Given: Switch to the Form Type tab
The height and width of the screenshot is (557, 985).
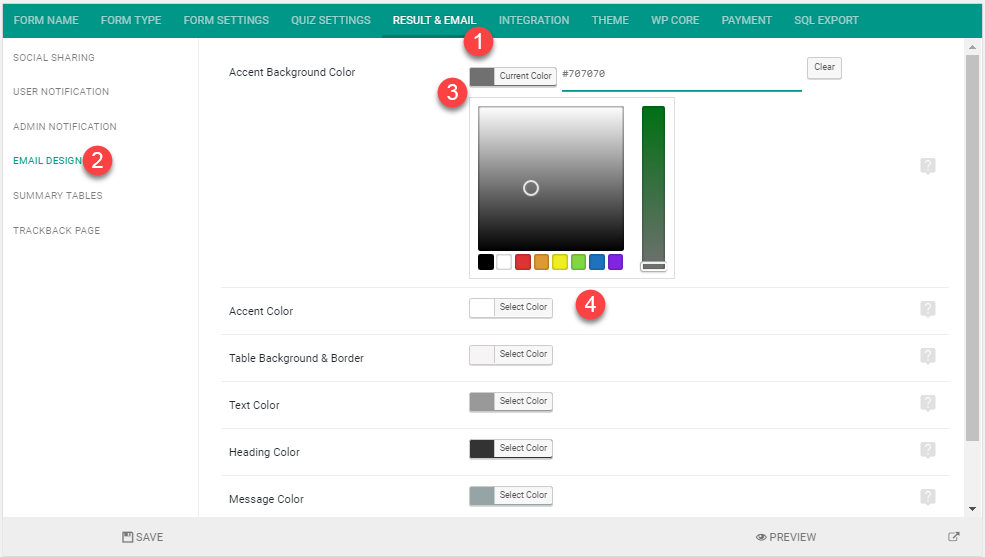Looking at the screenshot, I should click(x=131, y=20).
